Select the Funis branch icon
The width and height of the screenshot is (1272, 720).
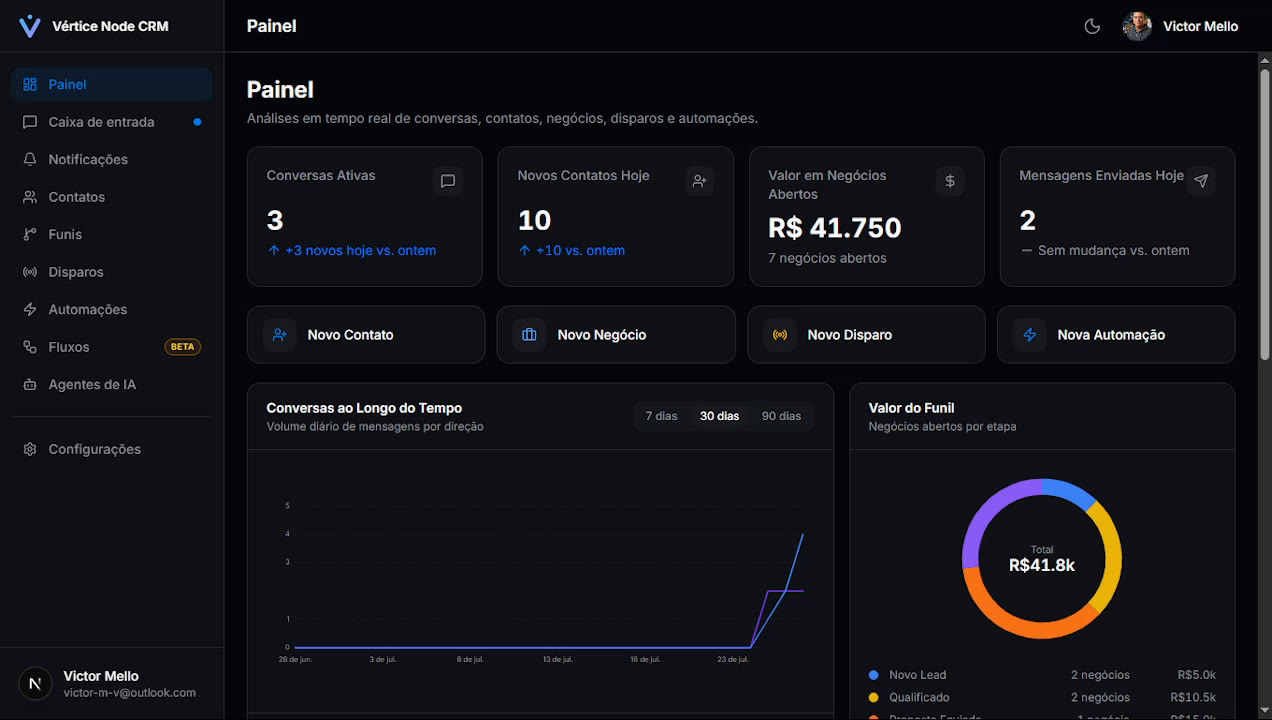[30, 234]
